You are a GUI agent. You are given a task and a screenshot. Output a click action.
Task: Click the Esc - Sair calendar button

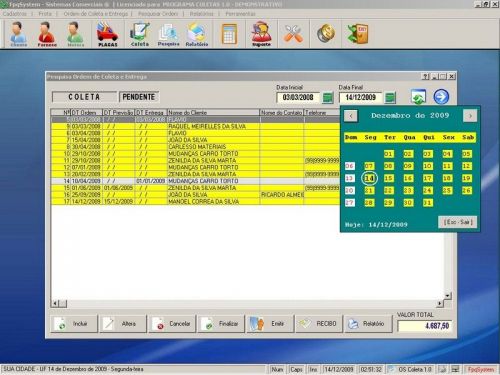pos(458,222)
